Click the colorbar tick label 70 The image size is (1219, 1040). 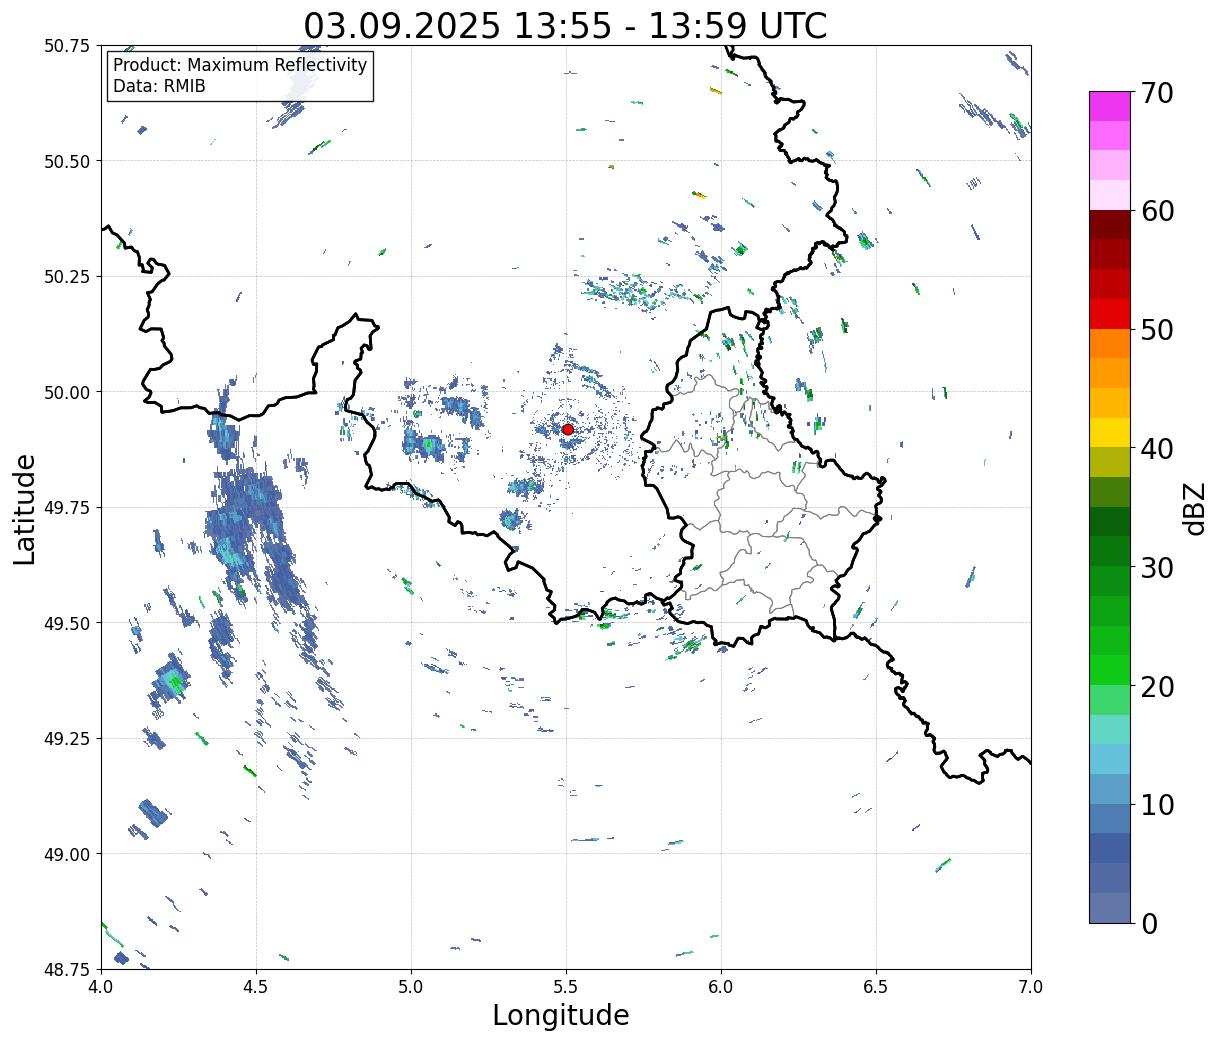(1157, 93)
